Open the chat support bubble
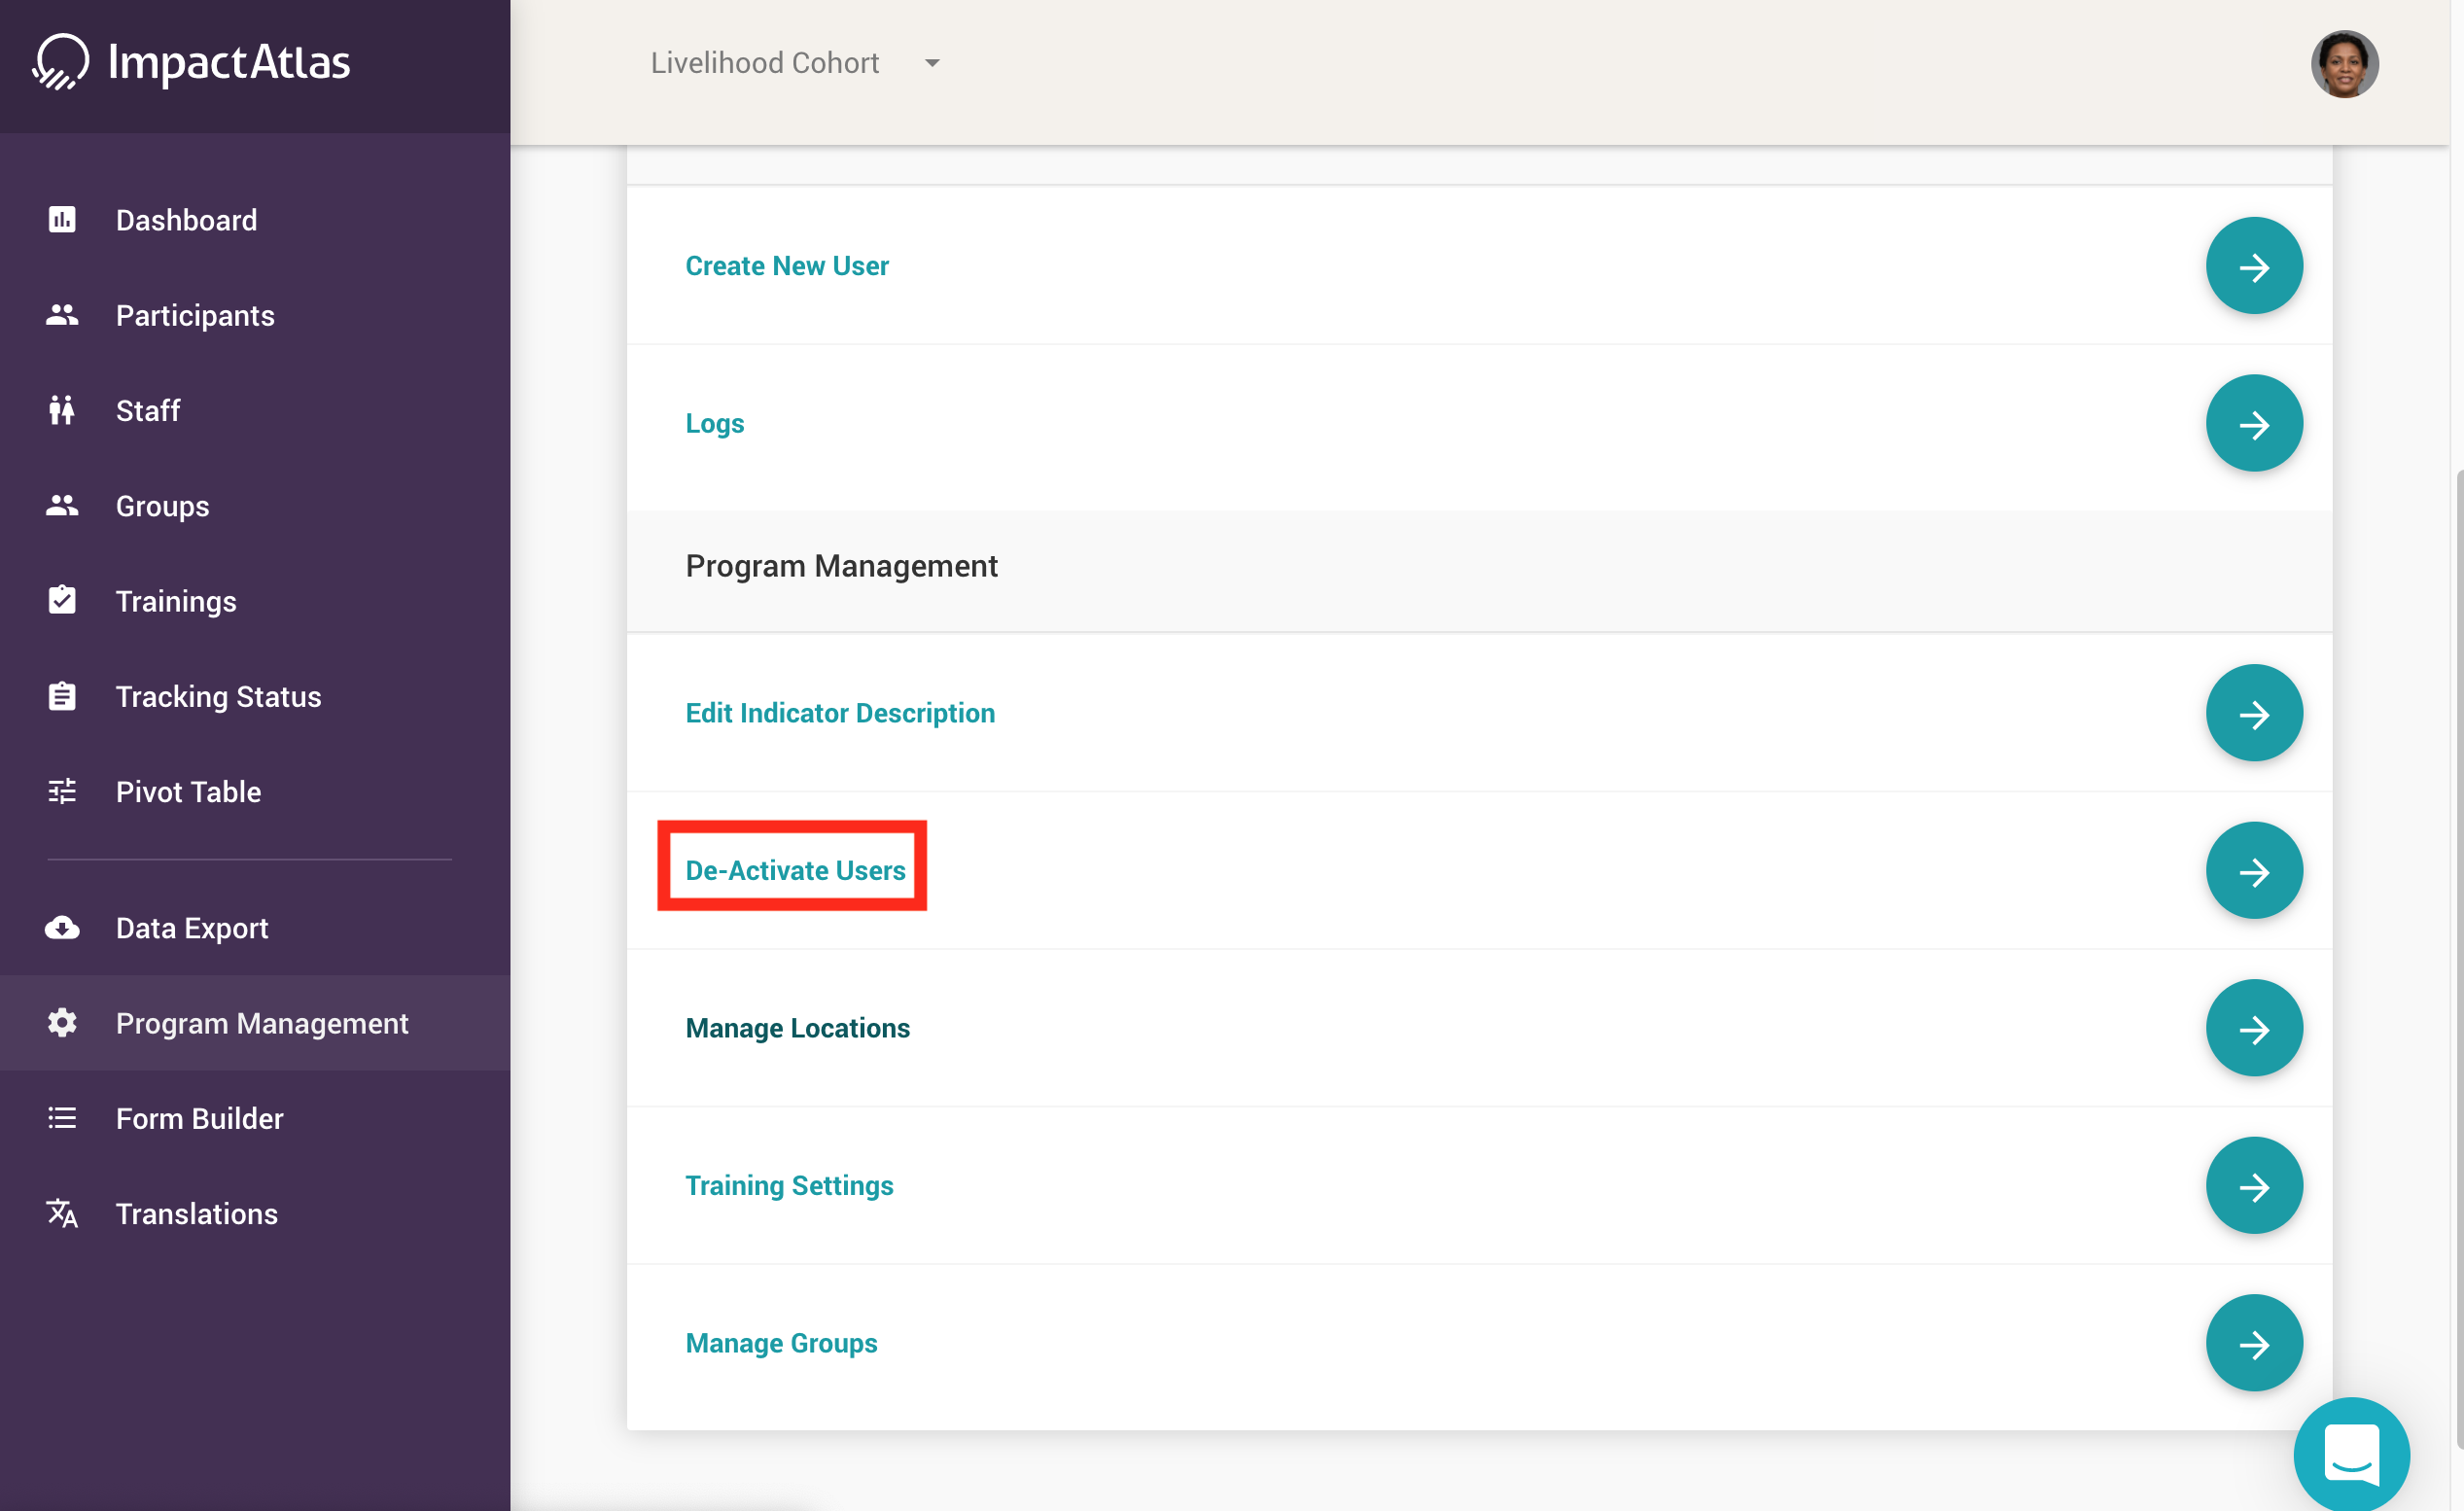The image size is (2464, 1511). 2351,1454
